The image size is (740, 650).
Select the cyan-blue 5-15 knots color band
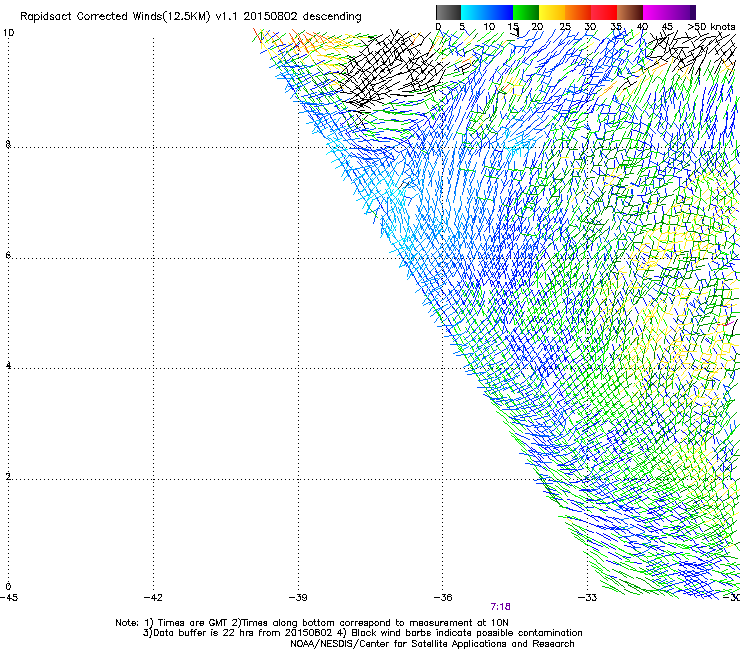point(487,12)
